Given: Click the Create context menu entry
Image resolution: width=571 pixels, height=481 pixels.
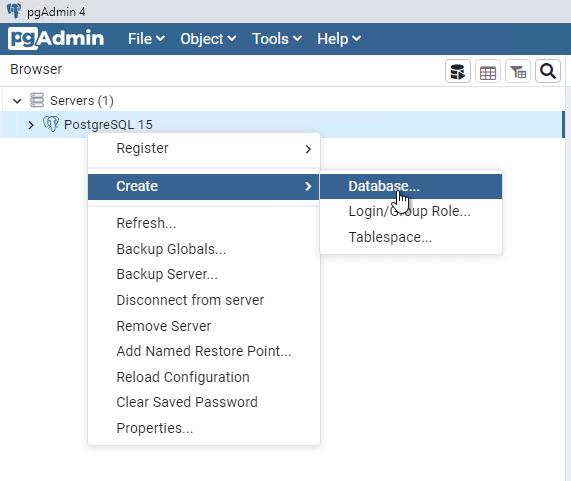Looking at the screenshot, I should coord(204,186).
